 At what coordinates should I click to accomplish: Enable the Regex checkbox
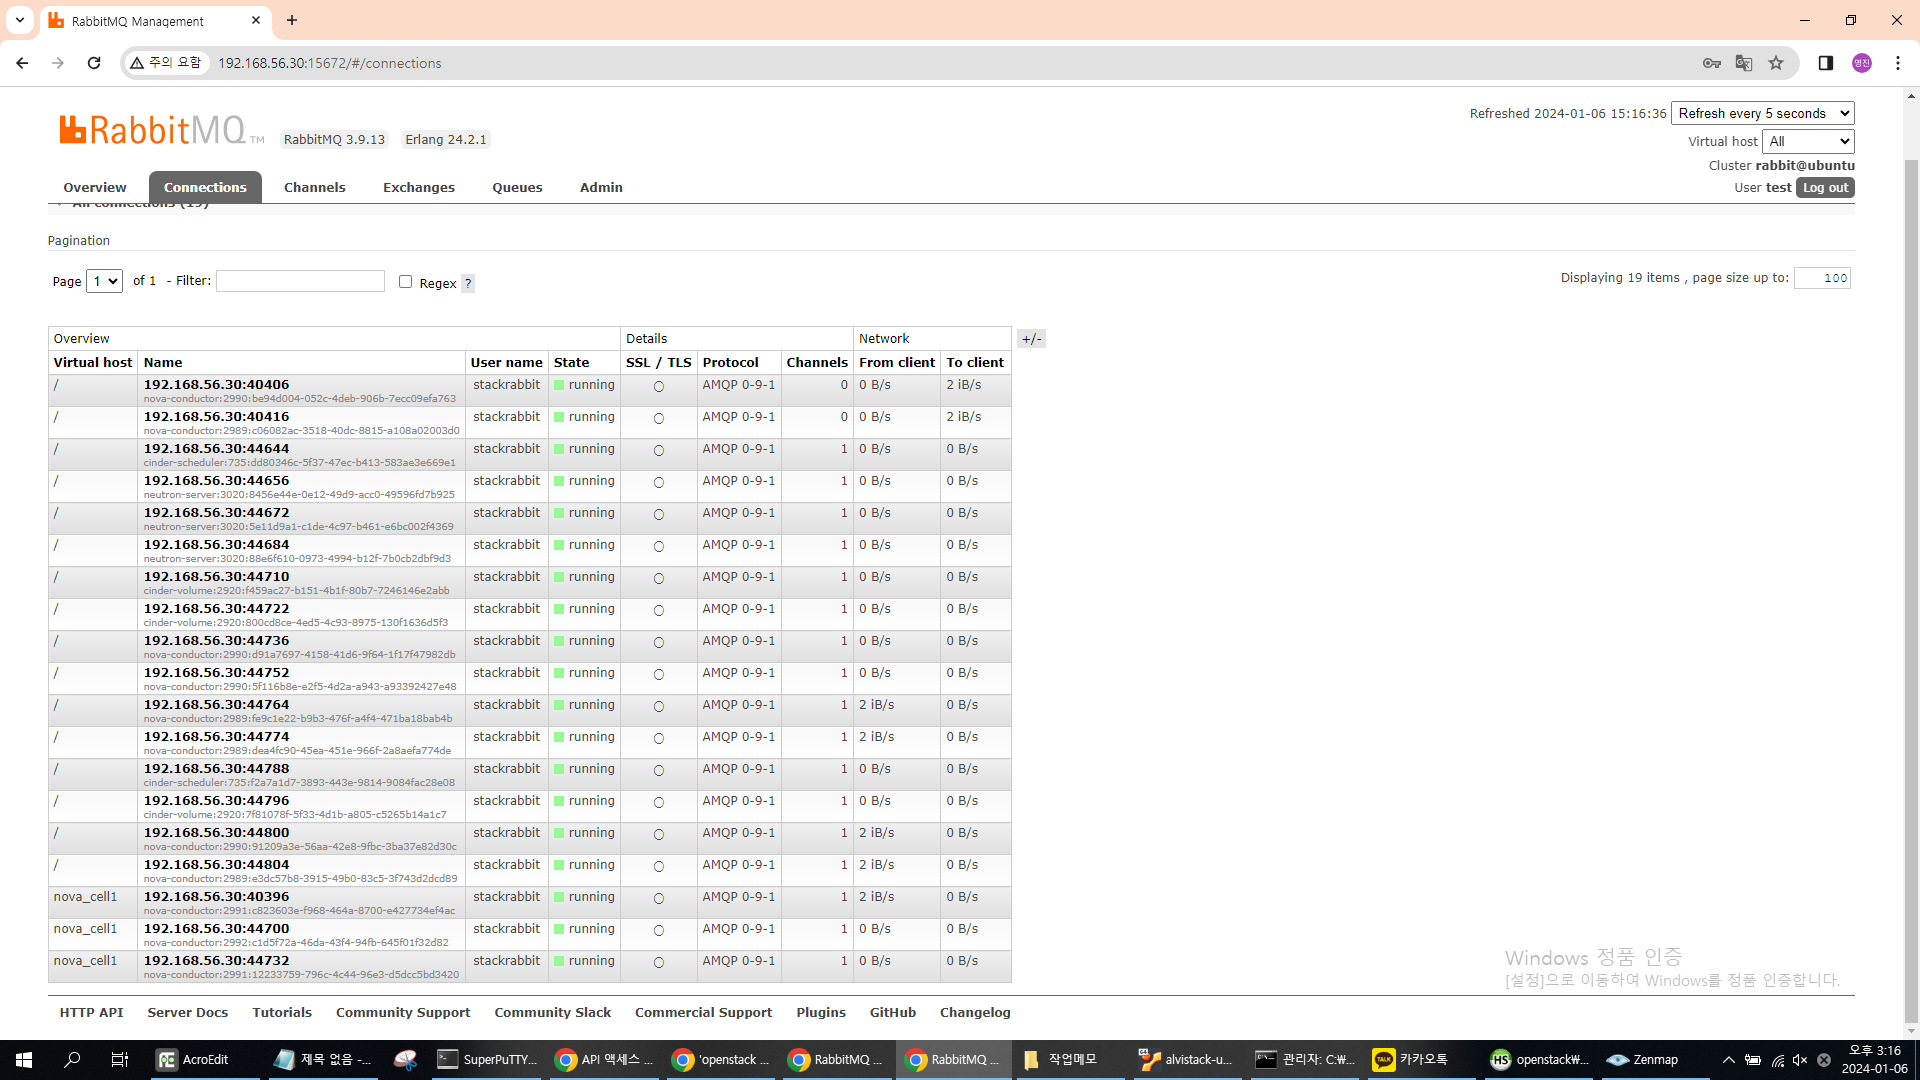pyautogui.click(x=405, y=282)
